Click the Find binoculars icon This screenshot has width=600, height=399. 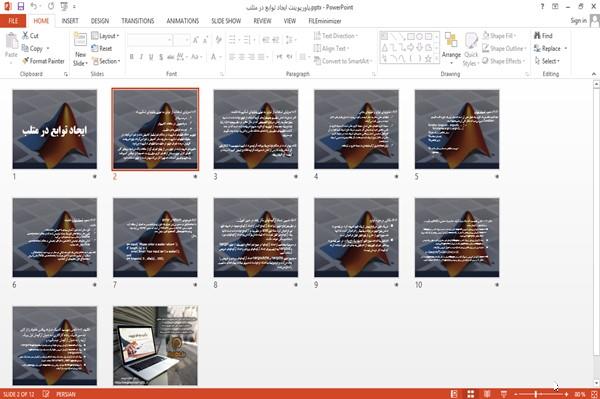537,36
